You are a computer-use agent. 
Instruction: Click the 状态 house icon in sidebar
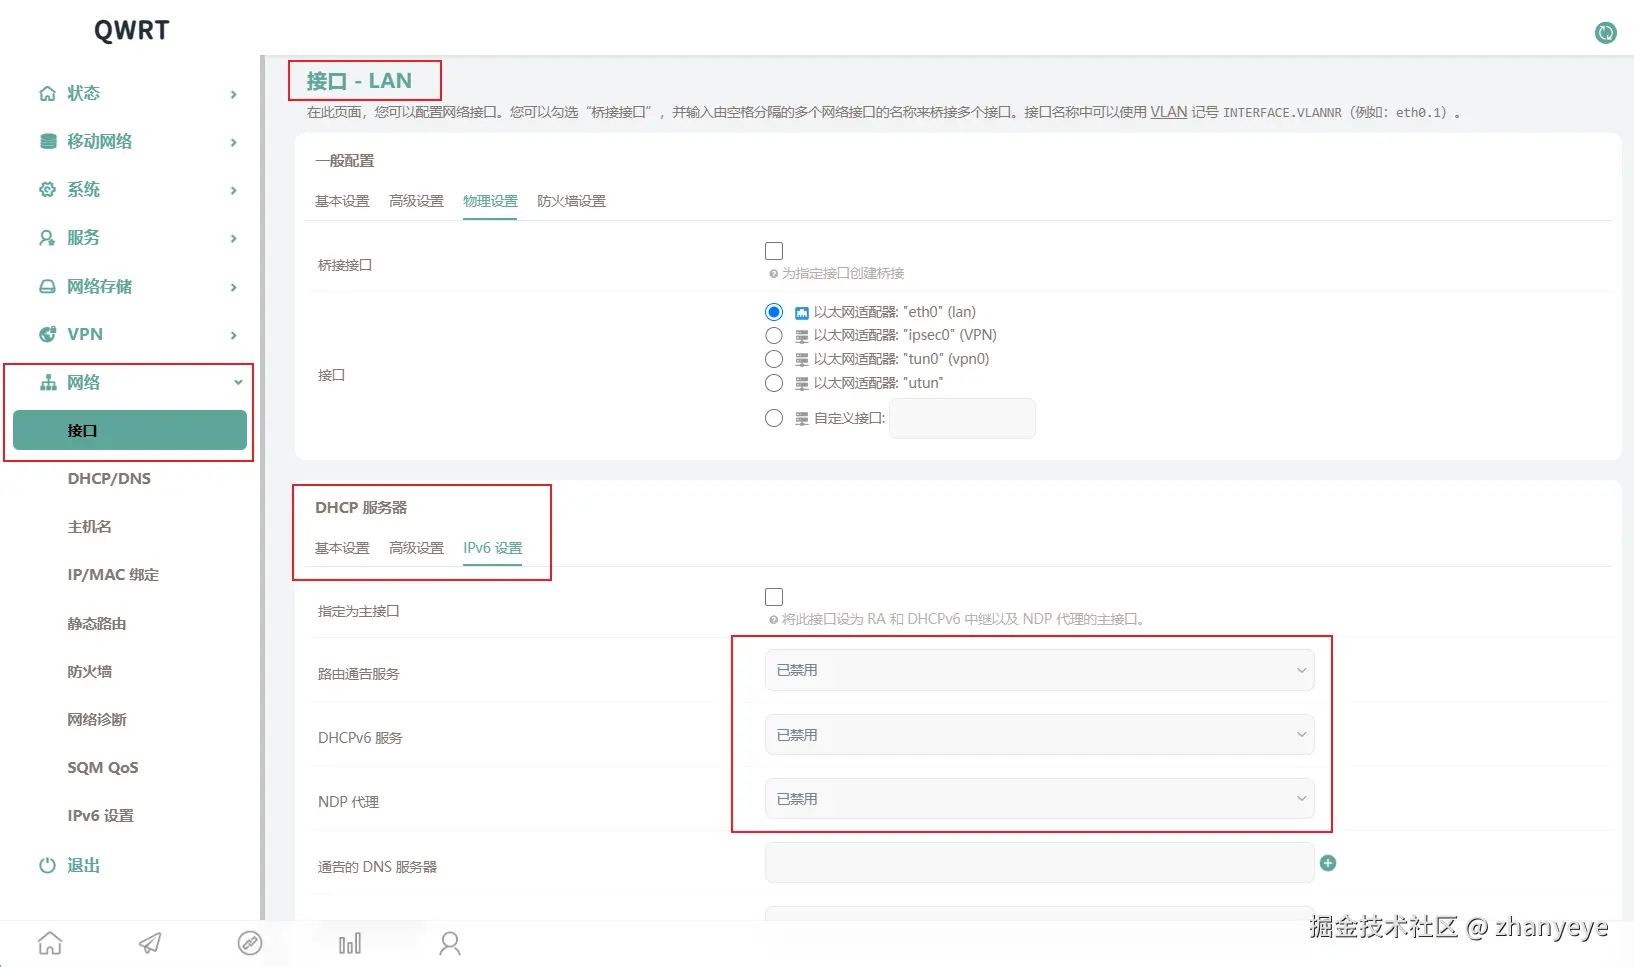click(x=47, y=93)
